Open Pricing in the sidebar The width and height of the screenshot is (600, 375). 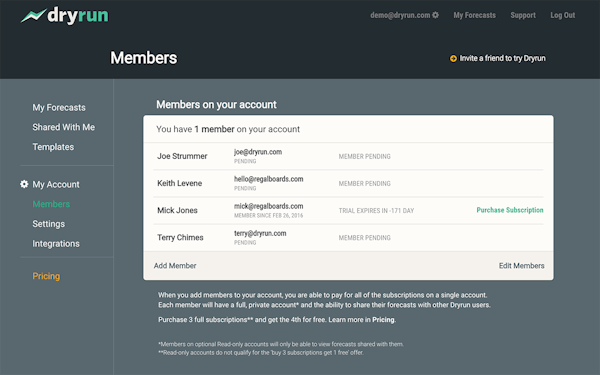[46, 276]
